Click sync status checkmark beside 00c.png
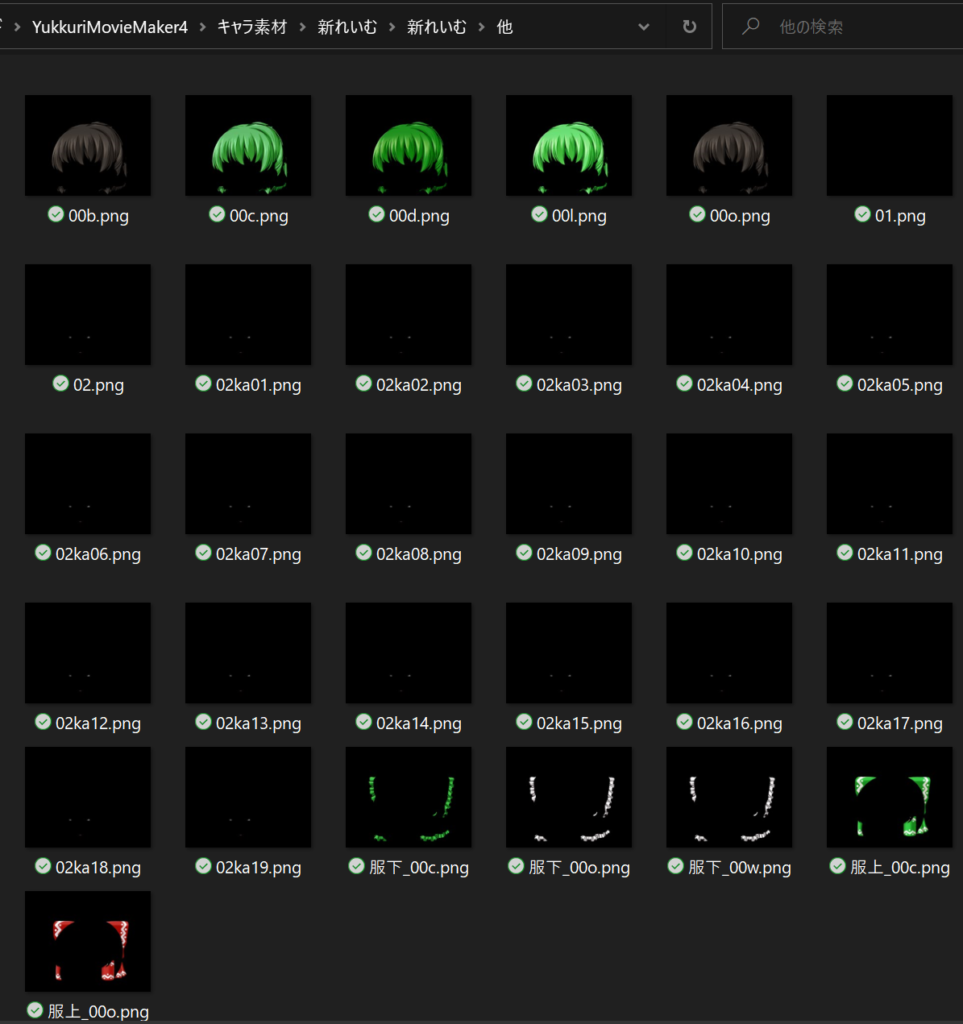 pos(217,214)
